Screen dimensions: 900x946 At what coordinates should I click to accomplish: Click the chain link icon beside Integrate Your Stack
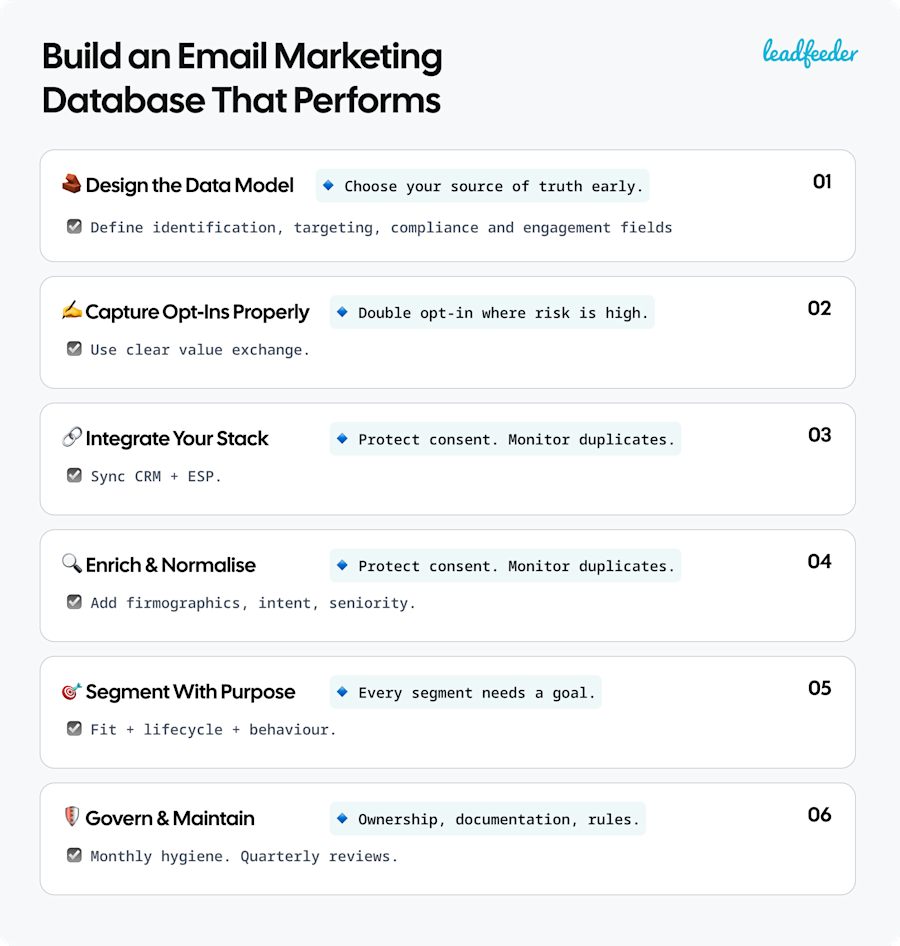coord(72,437)
